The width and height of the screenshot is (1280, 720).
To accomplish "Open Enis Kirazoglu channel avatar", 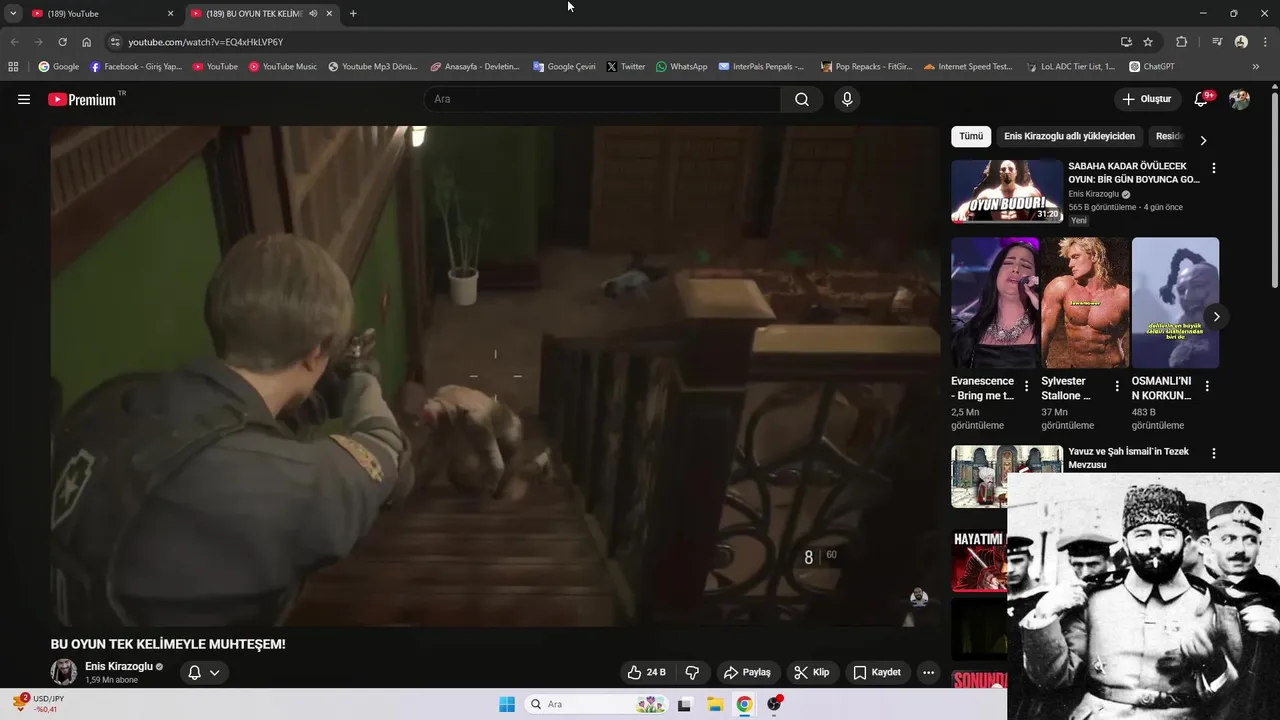I will pos(64,672).
